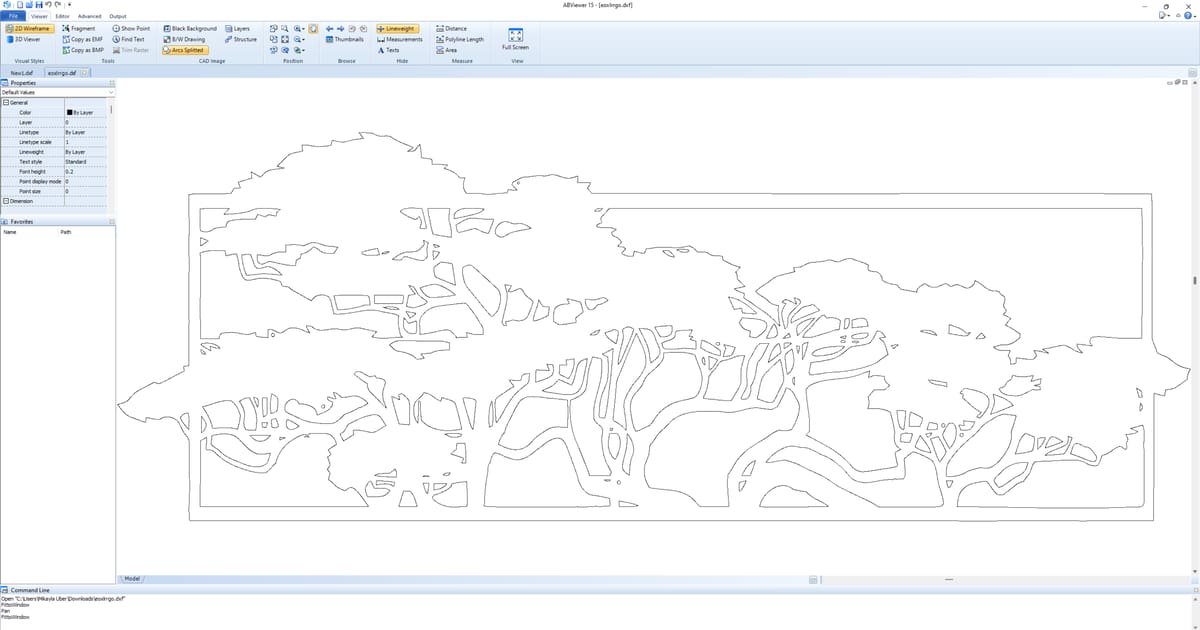Open the zoom-in dropdown arrow
The height and width of the screenshot is (630, 1200).
tap(303, 29)
